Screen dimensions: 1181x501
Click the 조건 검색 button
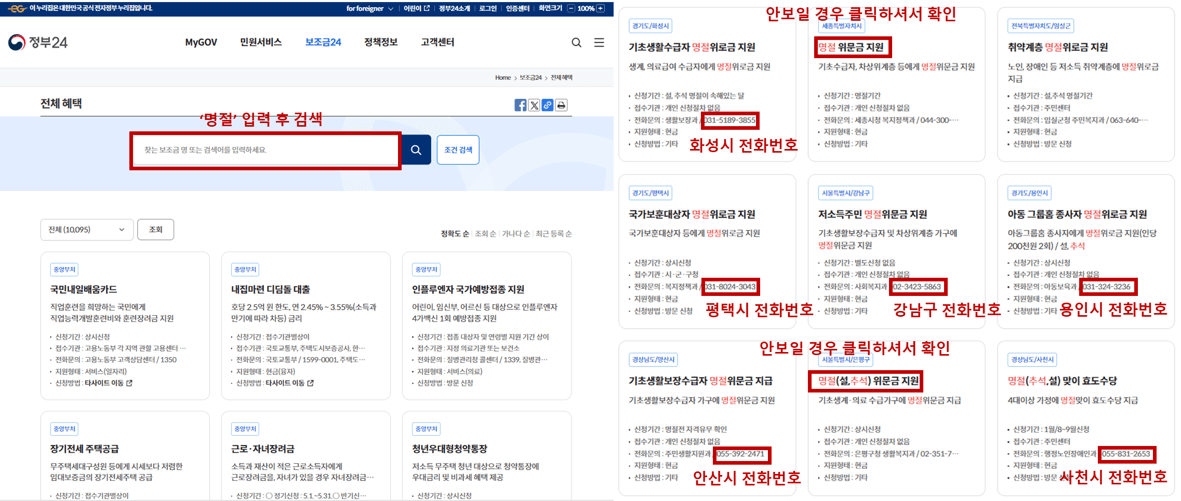click(x=458, y=150)
